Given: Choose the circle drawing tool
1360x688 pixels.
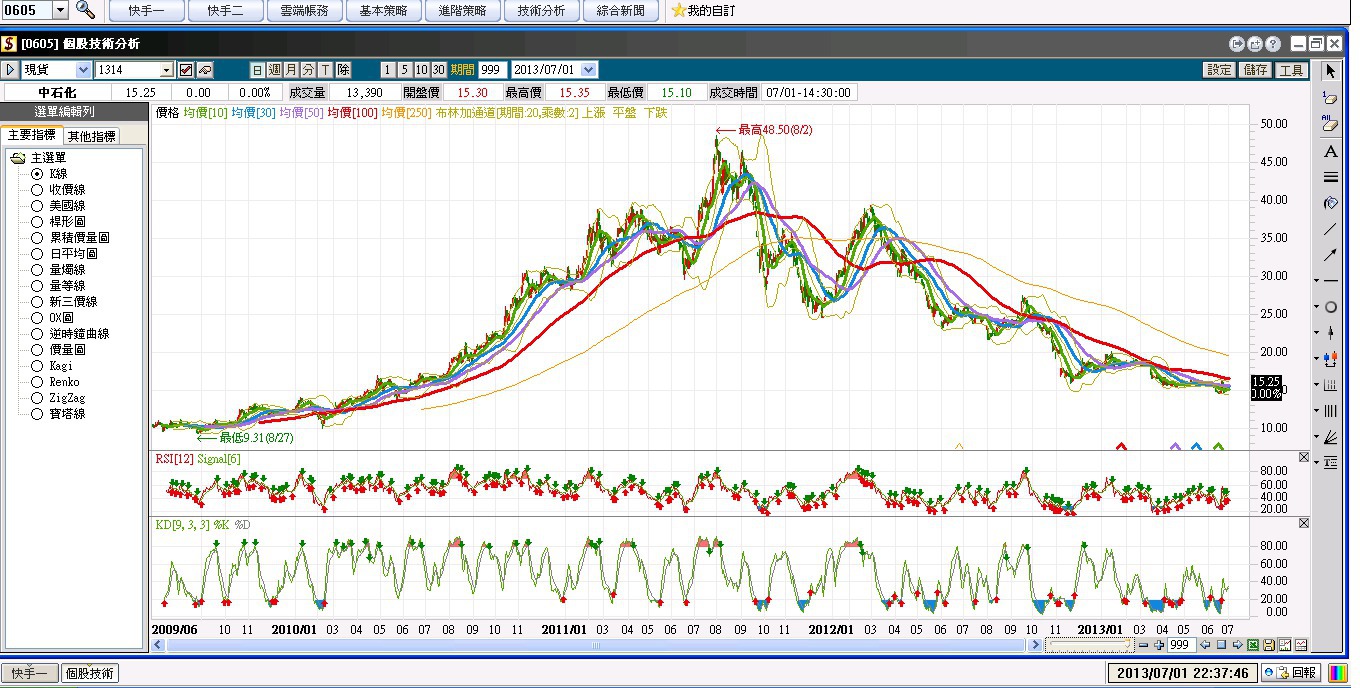Looking at the screenshot, I should pyautogui.click(x=1330, y=307).
